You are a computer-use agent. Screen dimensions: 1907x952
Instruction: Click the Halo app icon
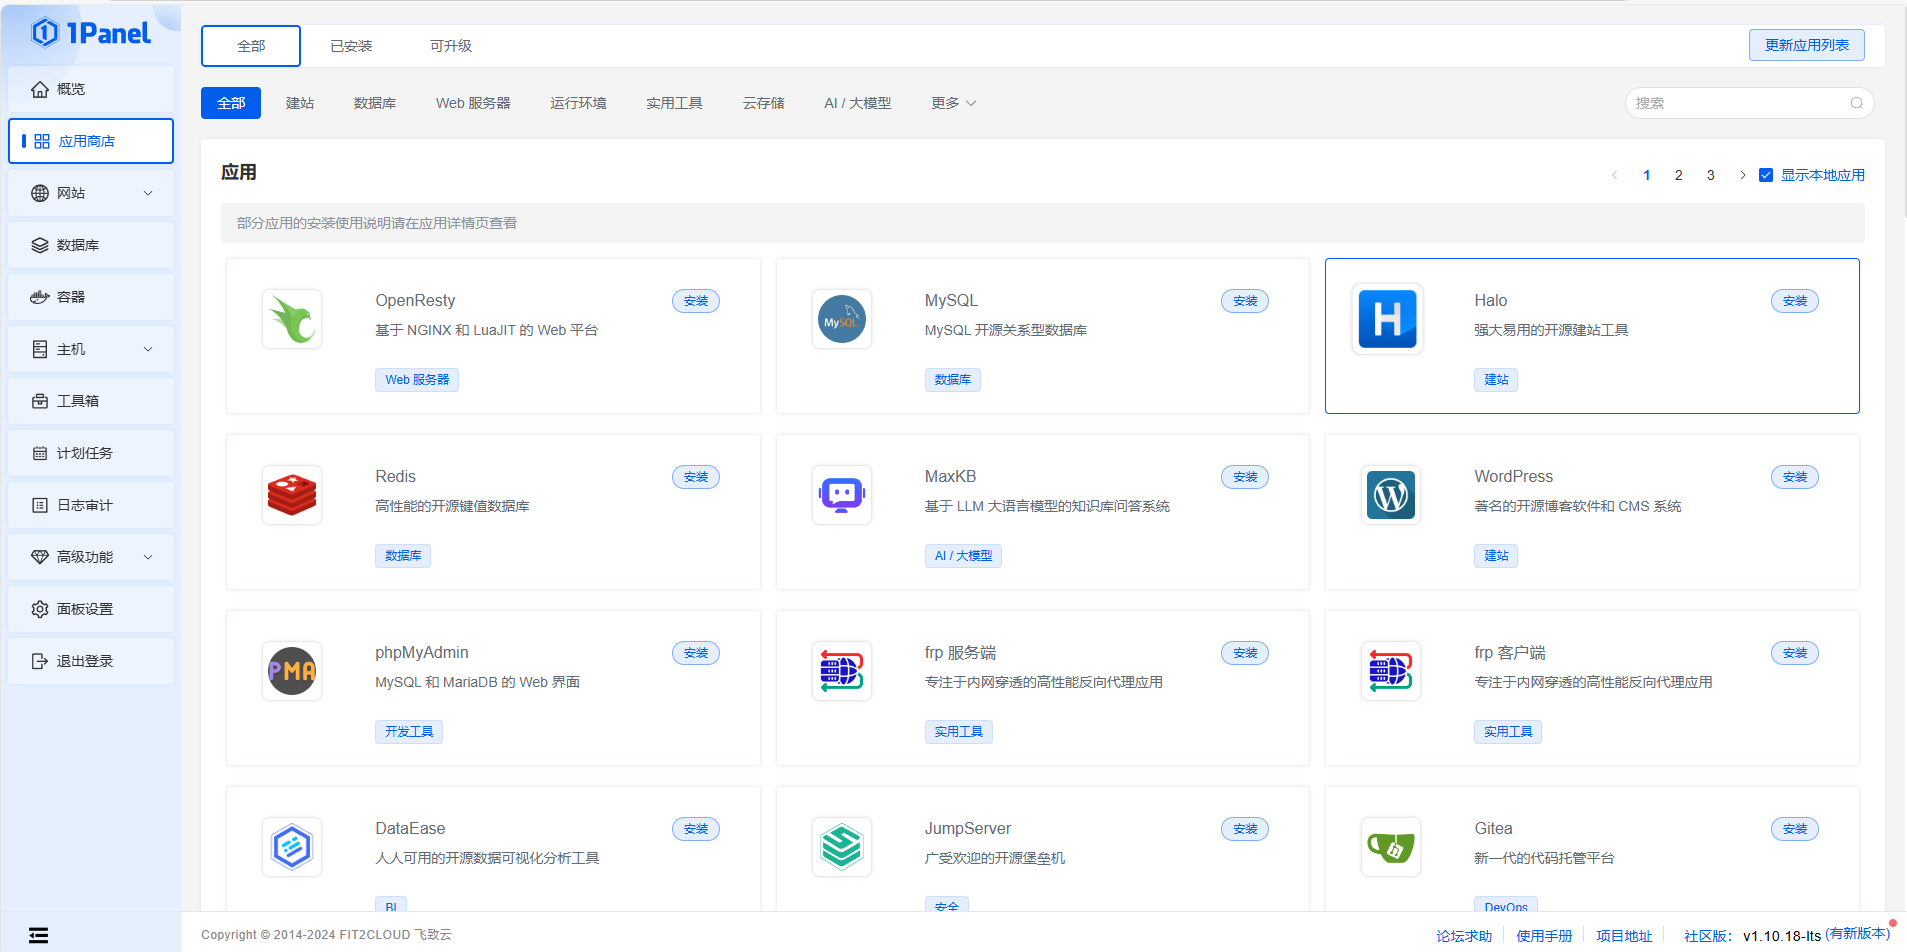pos(1387,319)
